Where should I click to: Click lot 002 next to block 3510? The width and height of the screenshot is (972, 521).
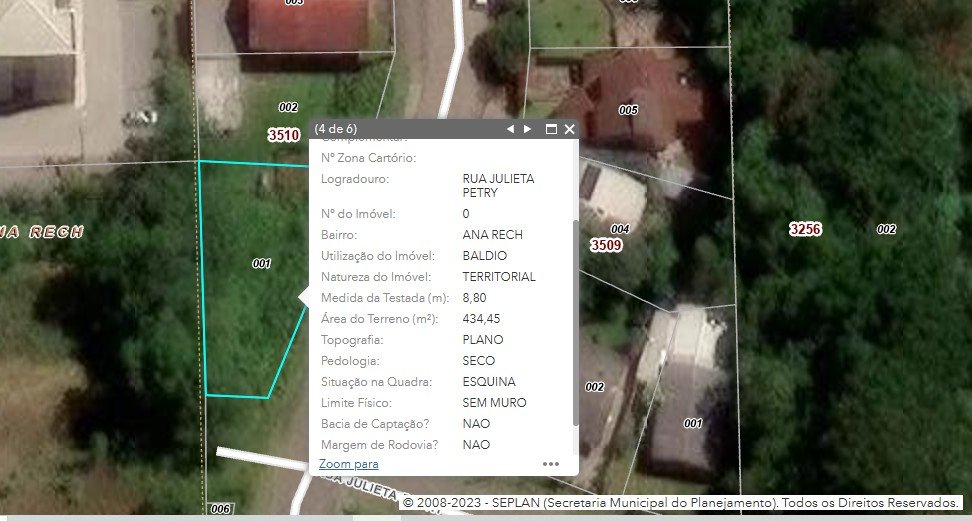tap(288, 107)
